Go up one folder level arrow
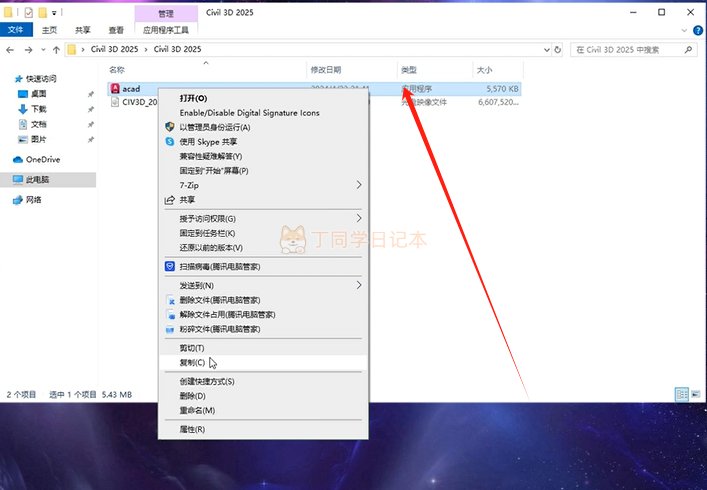The image size is (707, 490). coord(56,50)
